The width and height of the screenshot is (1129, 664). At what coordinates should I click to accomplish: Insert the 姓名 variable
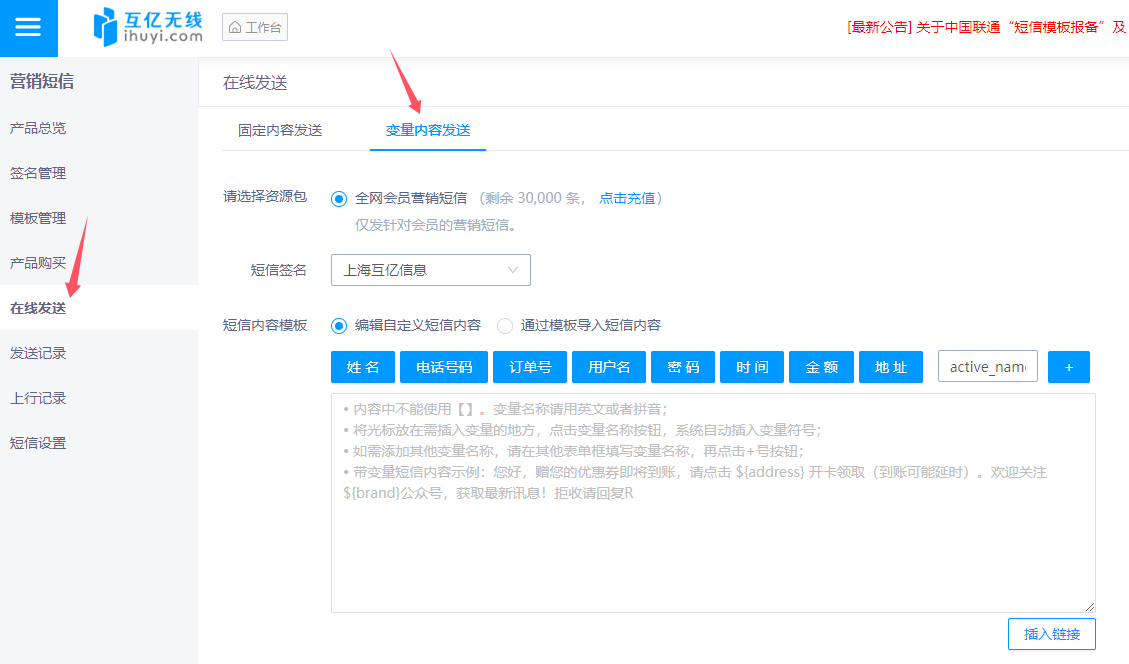(x=363, y=367)
